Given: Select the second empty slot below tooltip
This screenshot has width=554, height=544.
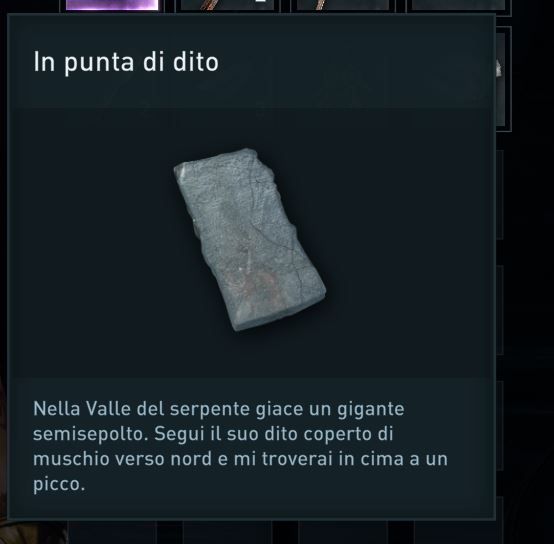Looking at the screenshot, I should 228,533.
